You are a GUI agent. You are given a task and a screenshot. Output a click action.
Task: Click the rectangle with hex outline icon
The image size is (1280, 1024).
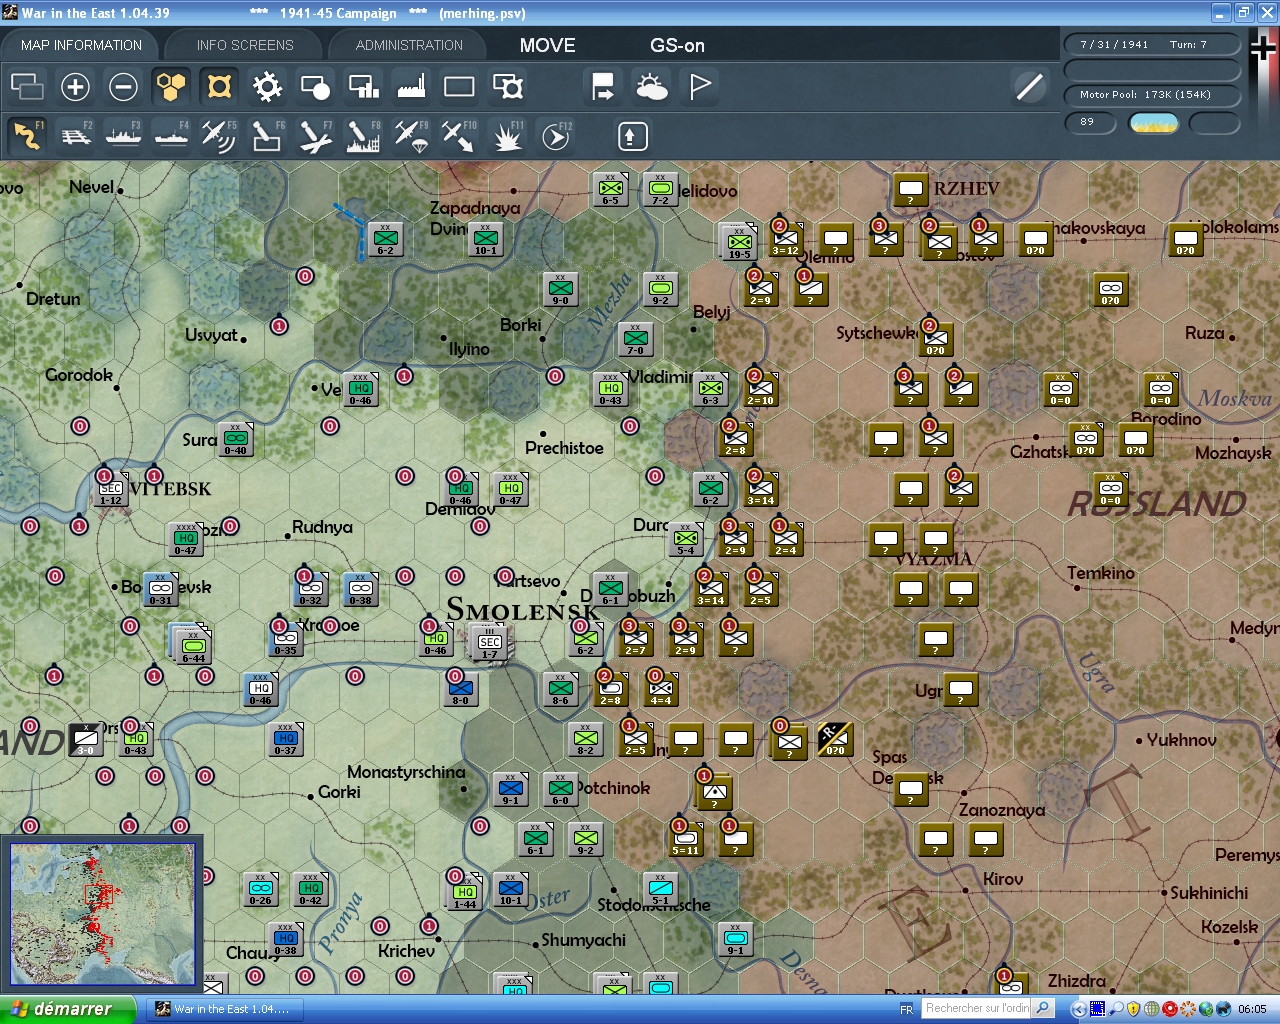508,87
